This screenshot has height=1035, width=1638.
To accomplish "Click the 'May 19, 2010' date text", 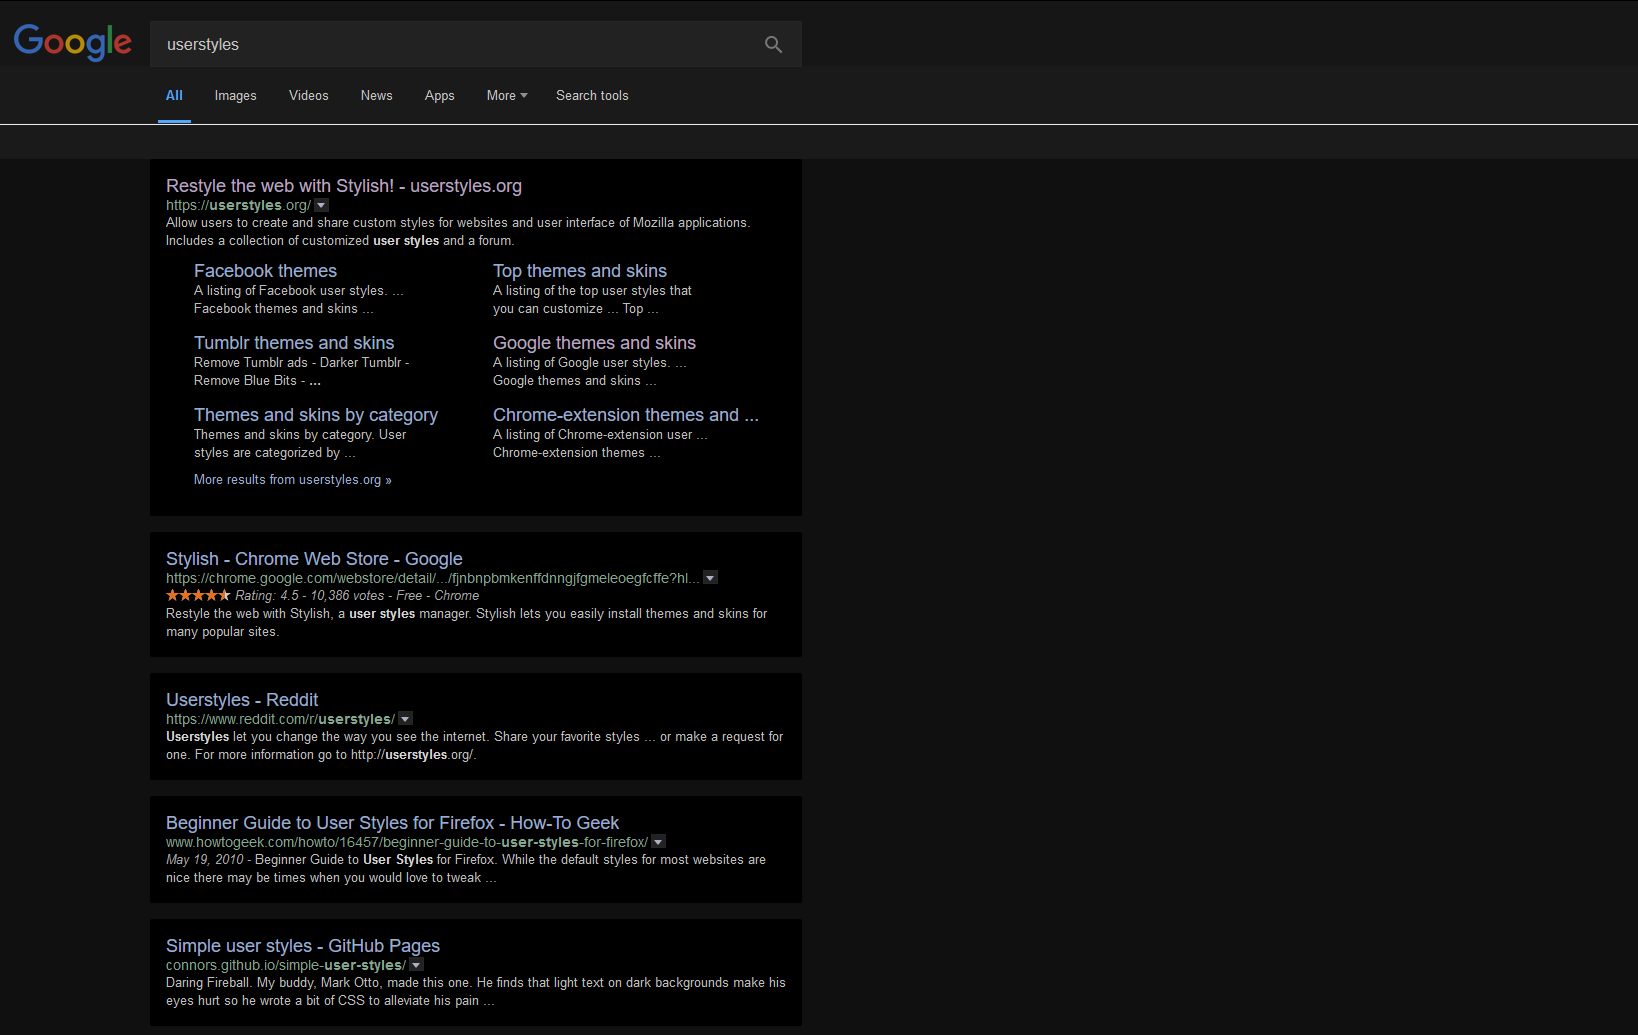I will point(204,860).
